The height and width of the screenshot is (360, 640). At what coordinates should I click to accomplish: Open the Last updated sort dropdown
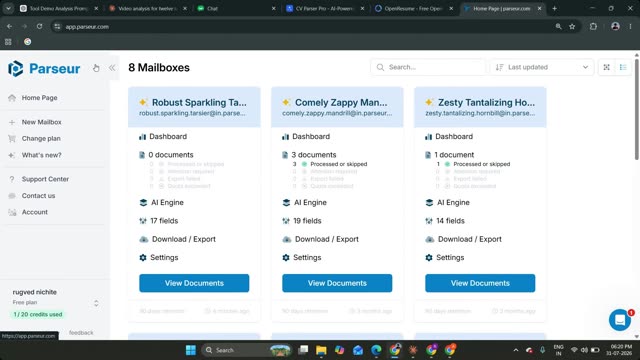542,67
